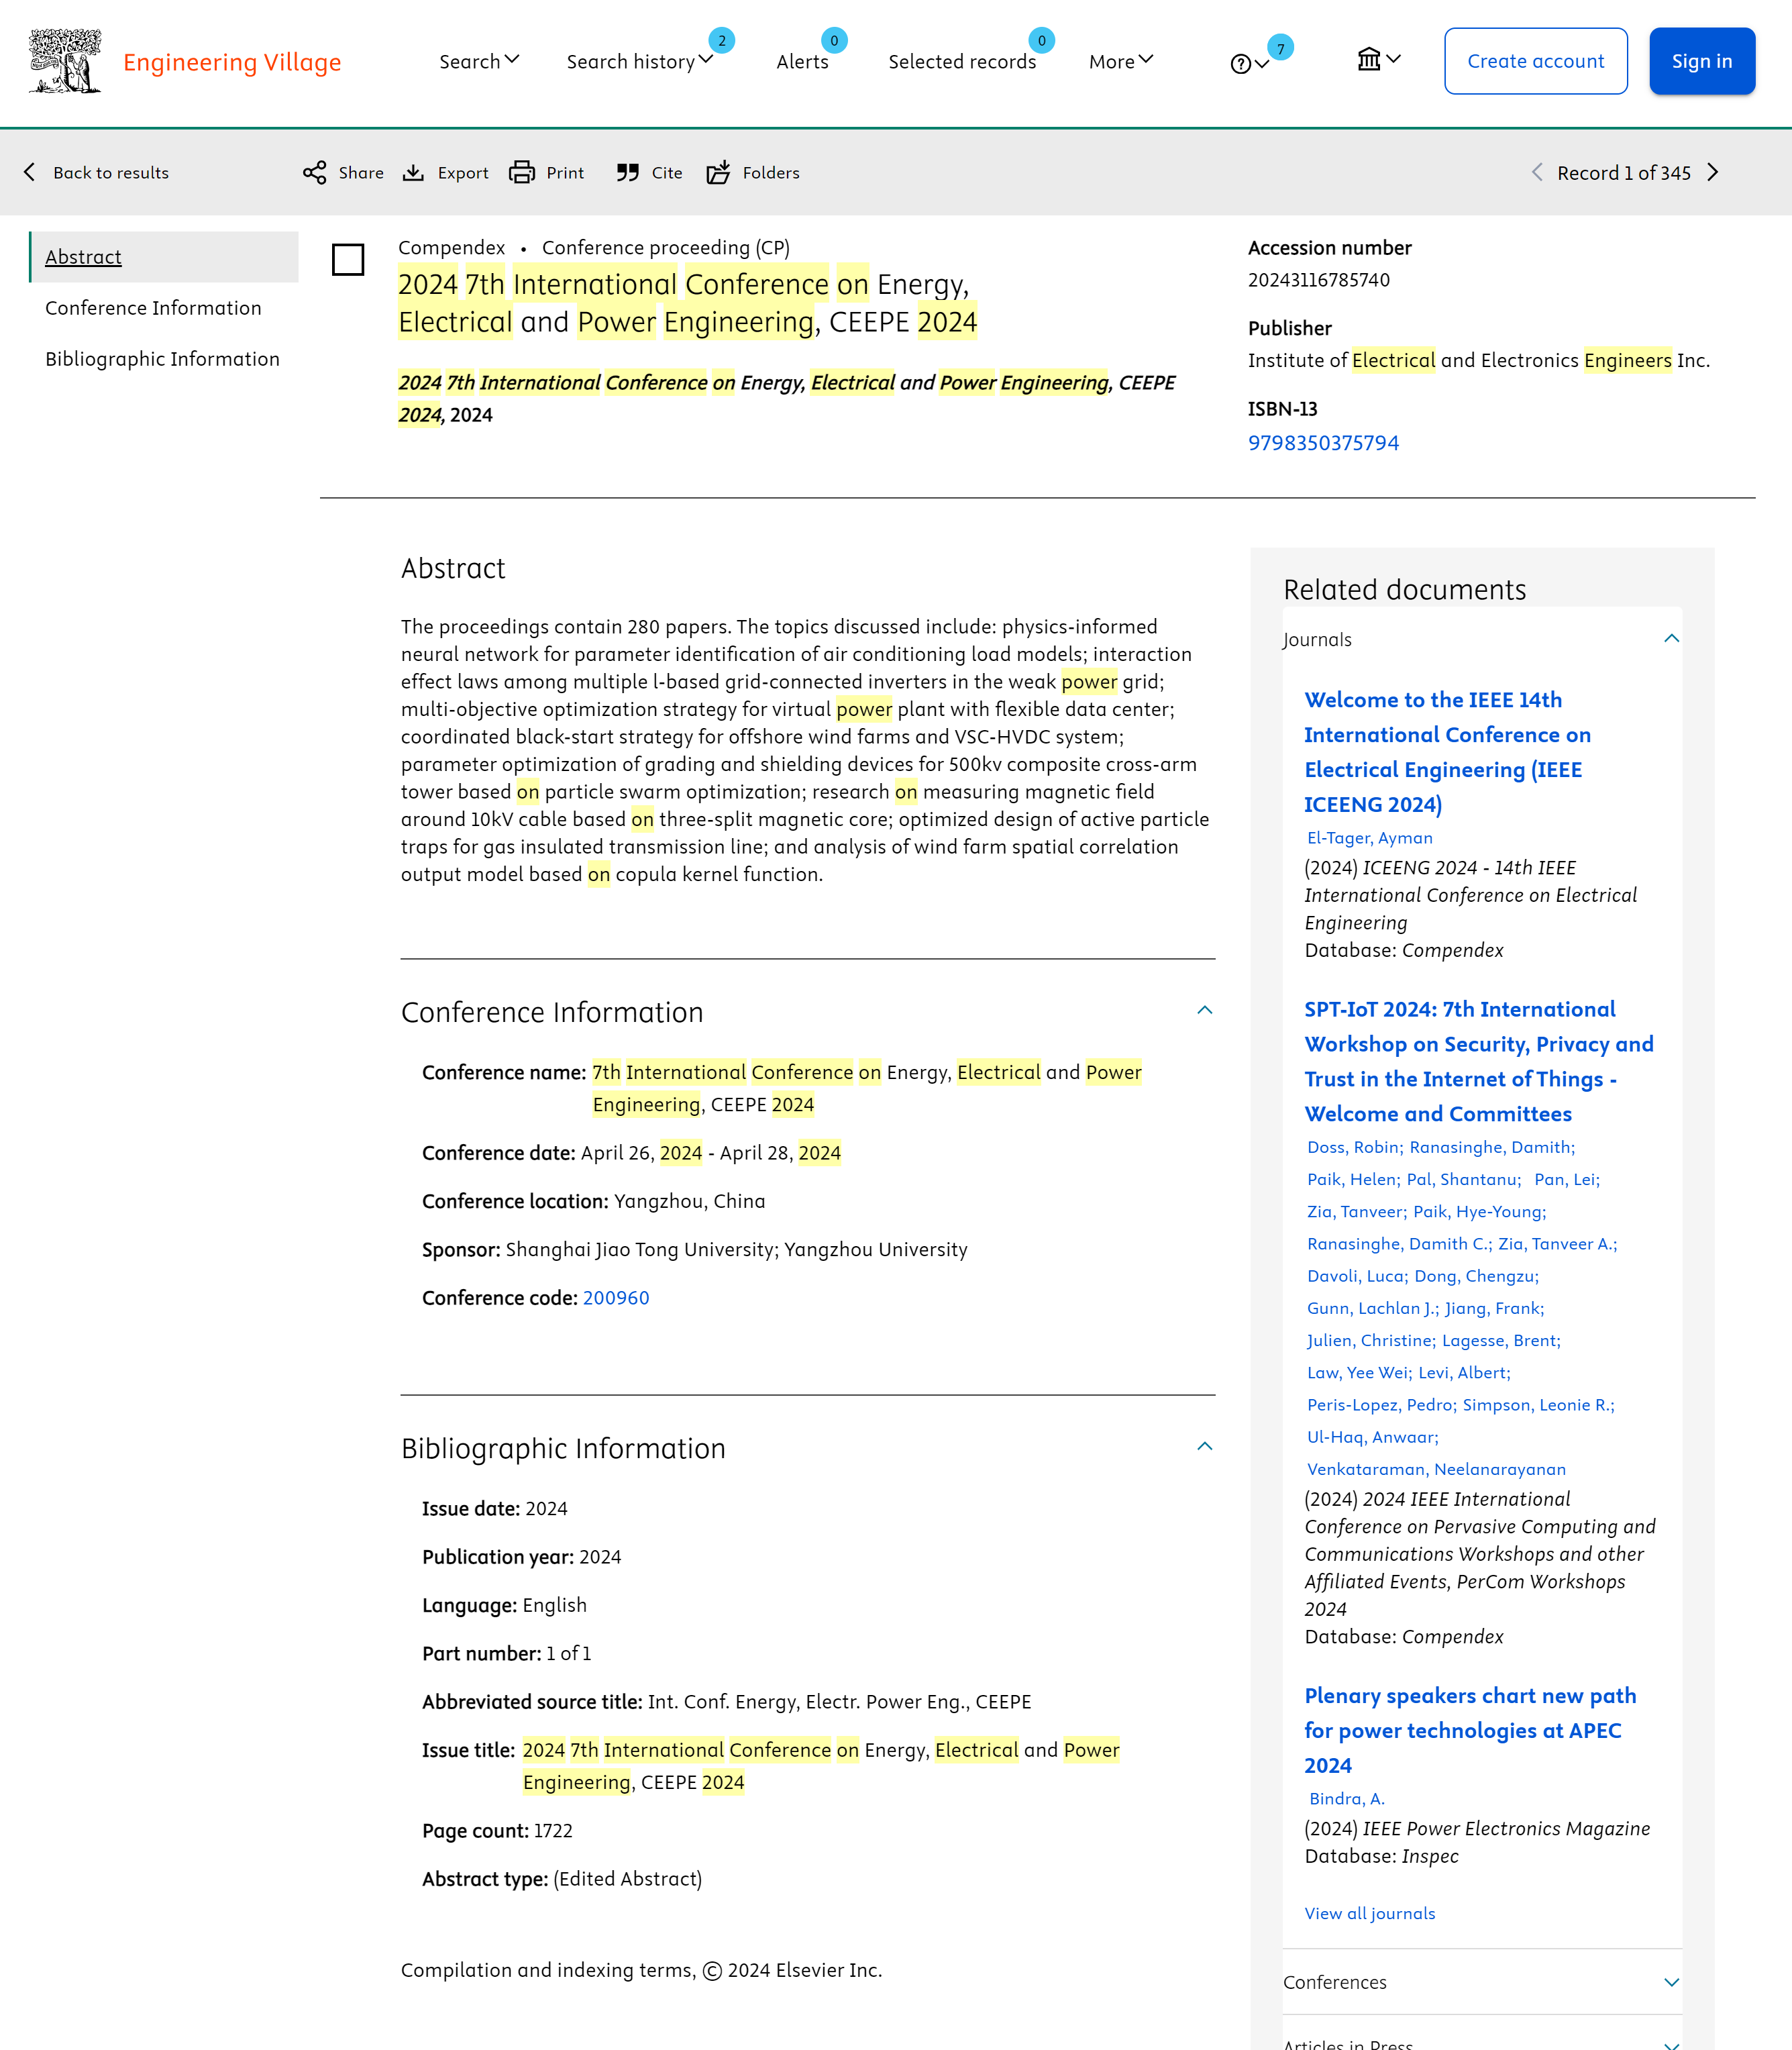Viewport: 1792px width, 2050px height.
Task: Open Alerts page
Action: (802, 61)
